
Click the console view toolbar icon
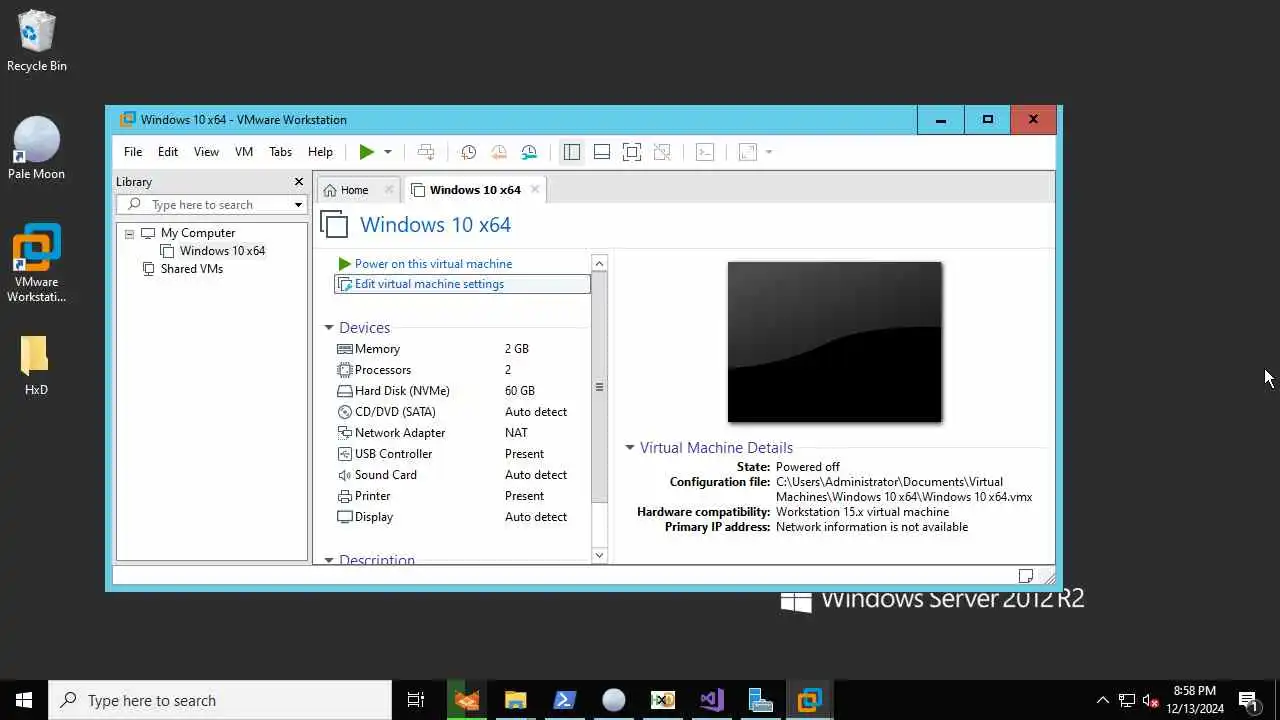tap(705, 152)
